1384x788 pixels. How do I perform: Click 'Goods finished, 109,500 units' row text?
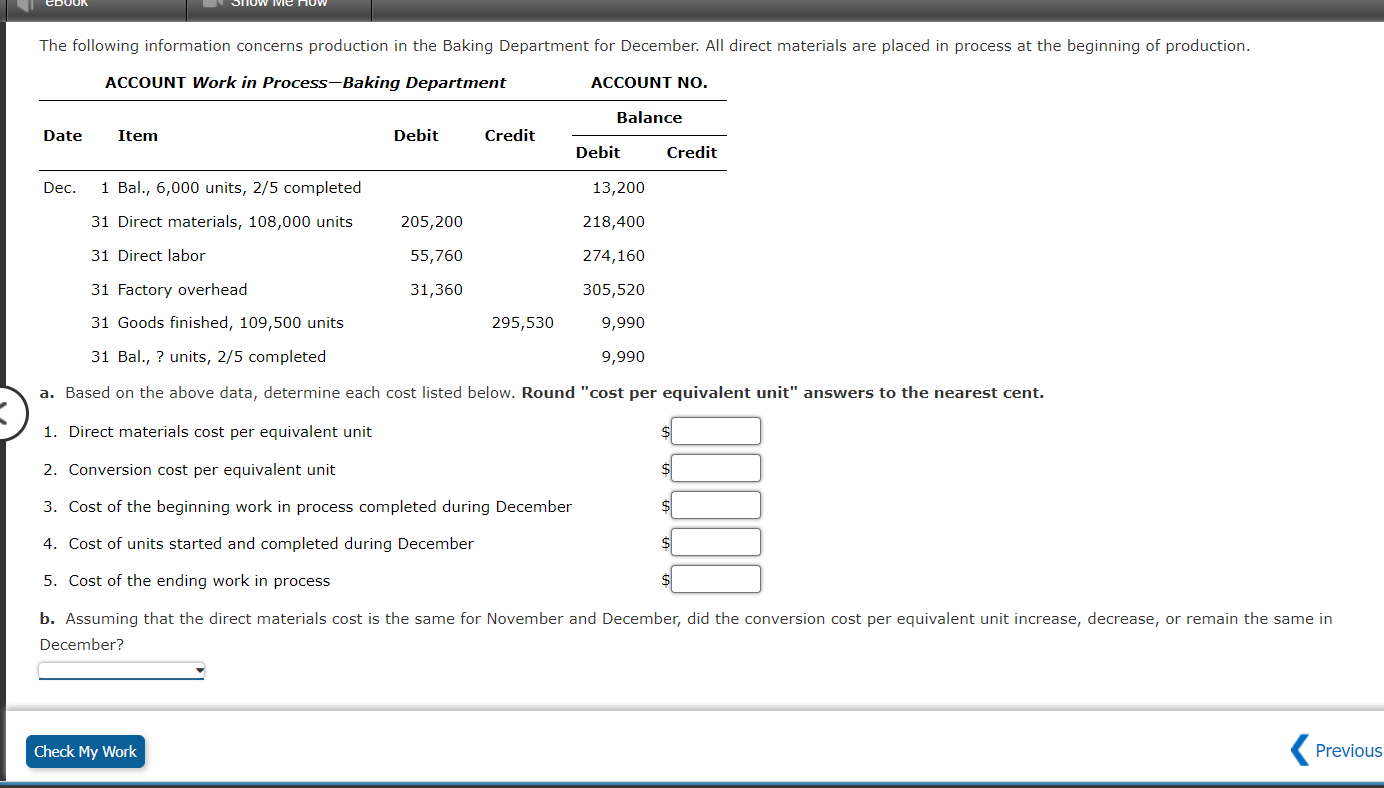(230, 323)
